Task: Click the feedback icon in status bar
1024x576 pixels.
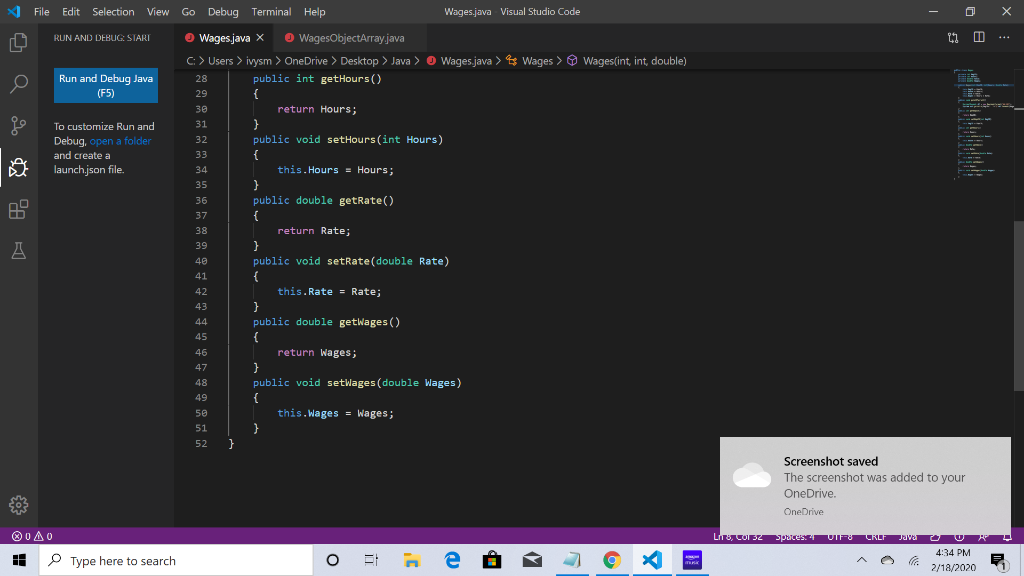Action: pos(984,537)
